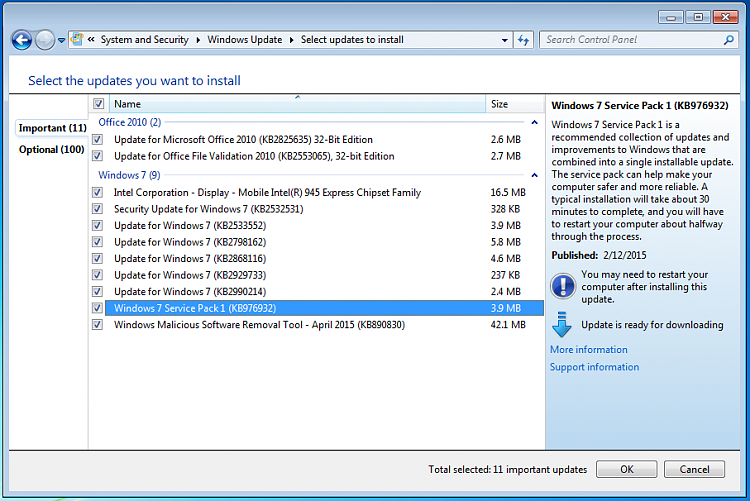Click the arrow after System and Security
The width and height of the screenshot is (750, 501).
click(198, 40)
